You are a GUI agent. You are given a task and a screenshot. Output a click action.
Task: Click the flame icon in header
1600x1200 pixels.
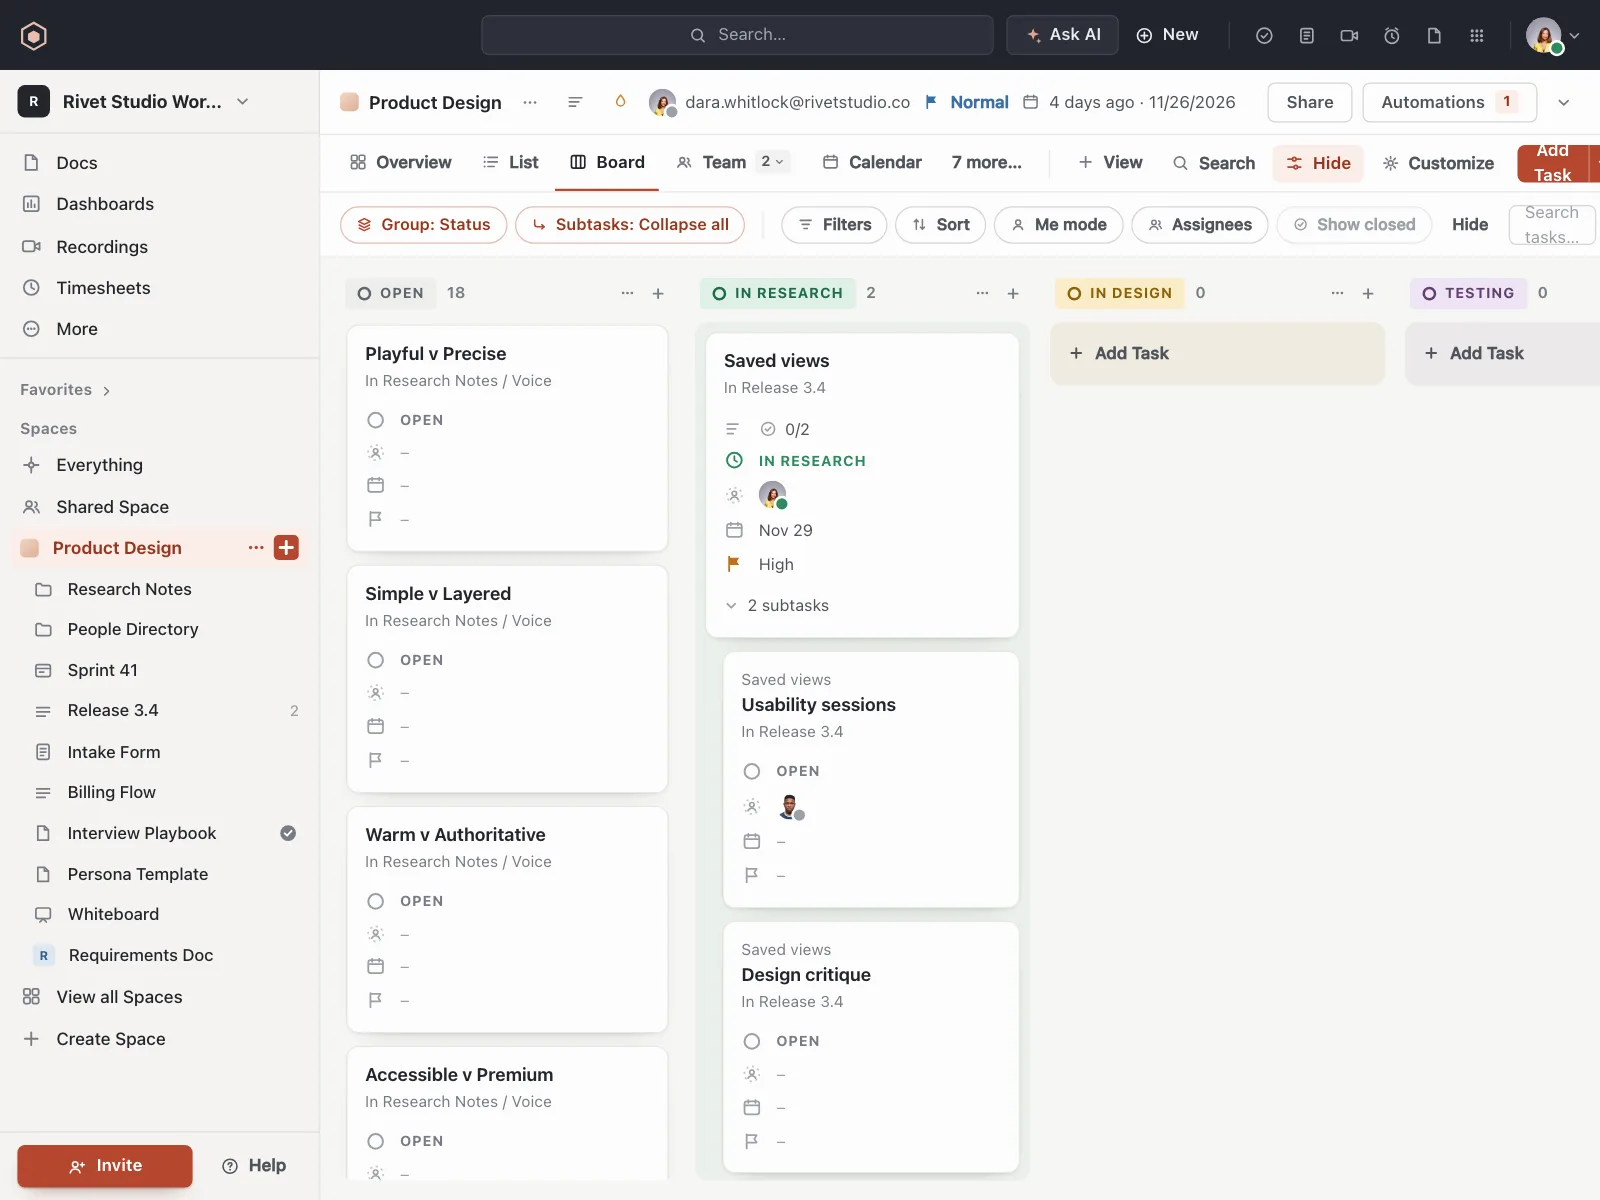tap(620, 102)
